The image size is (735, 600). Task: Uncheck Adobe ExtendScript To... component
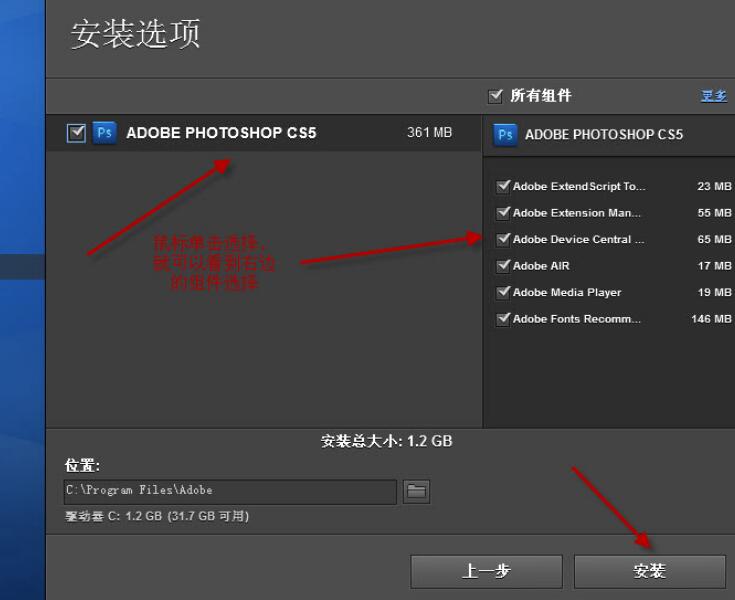click(503, 186)
